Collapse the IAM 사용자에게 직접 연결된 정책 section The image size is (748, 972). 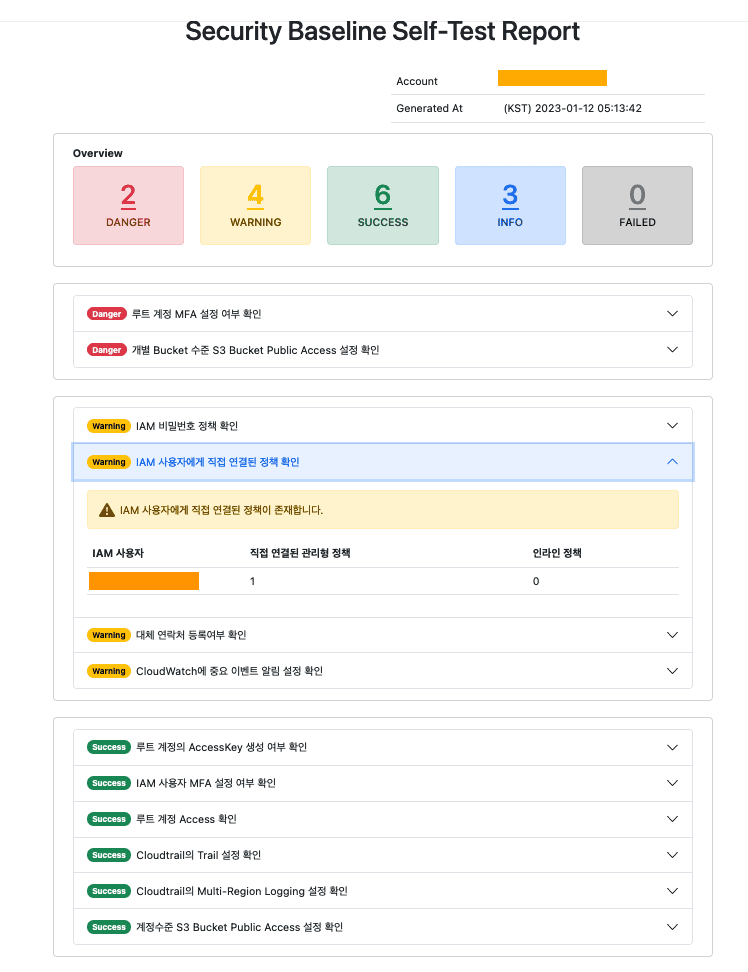point(672,462)
